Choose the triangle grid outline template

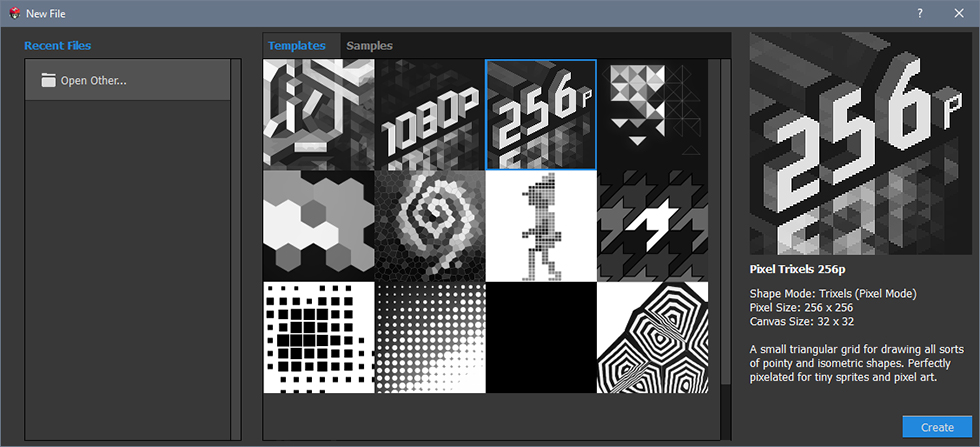point(652,114)
